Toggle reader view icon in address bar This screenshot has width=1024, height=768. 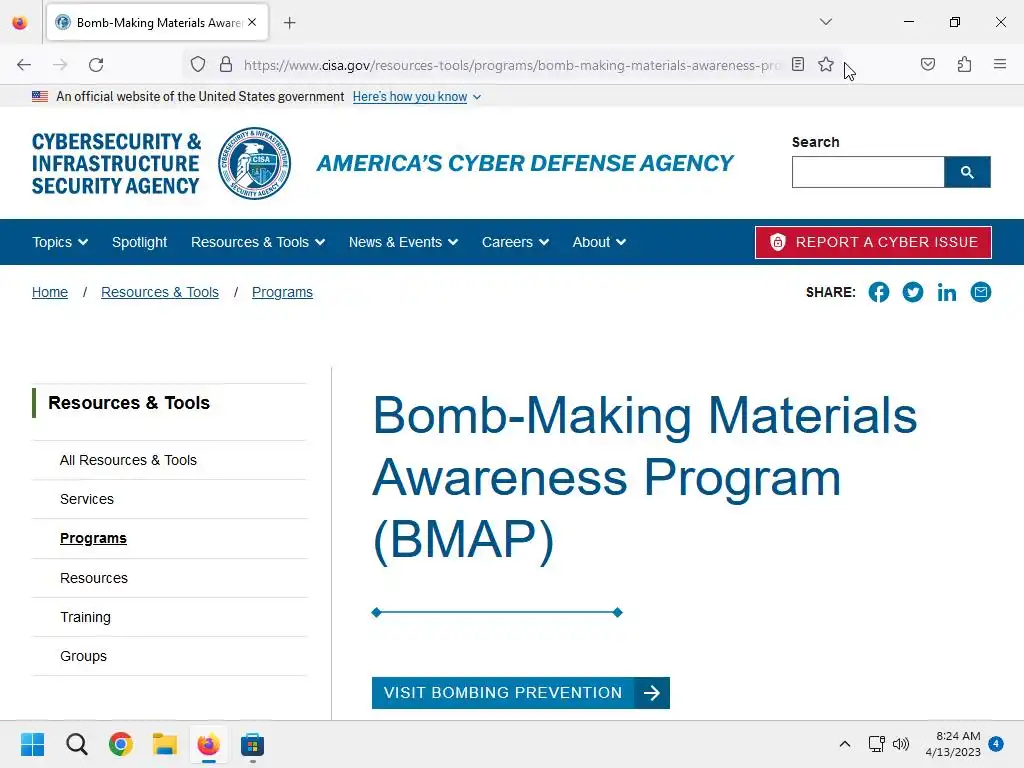point(798,64)
